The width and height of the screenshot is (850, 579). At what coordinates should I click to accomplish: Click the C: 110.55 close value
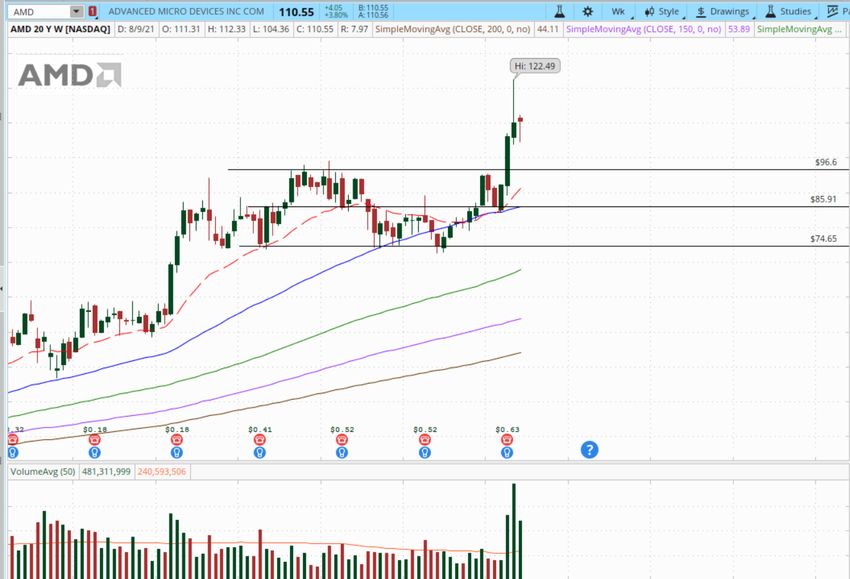click(x=315, y=29)
